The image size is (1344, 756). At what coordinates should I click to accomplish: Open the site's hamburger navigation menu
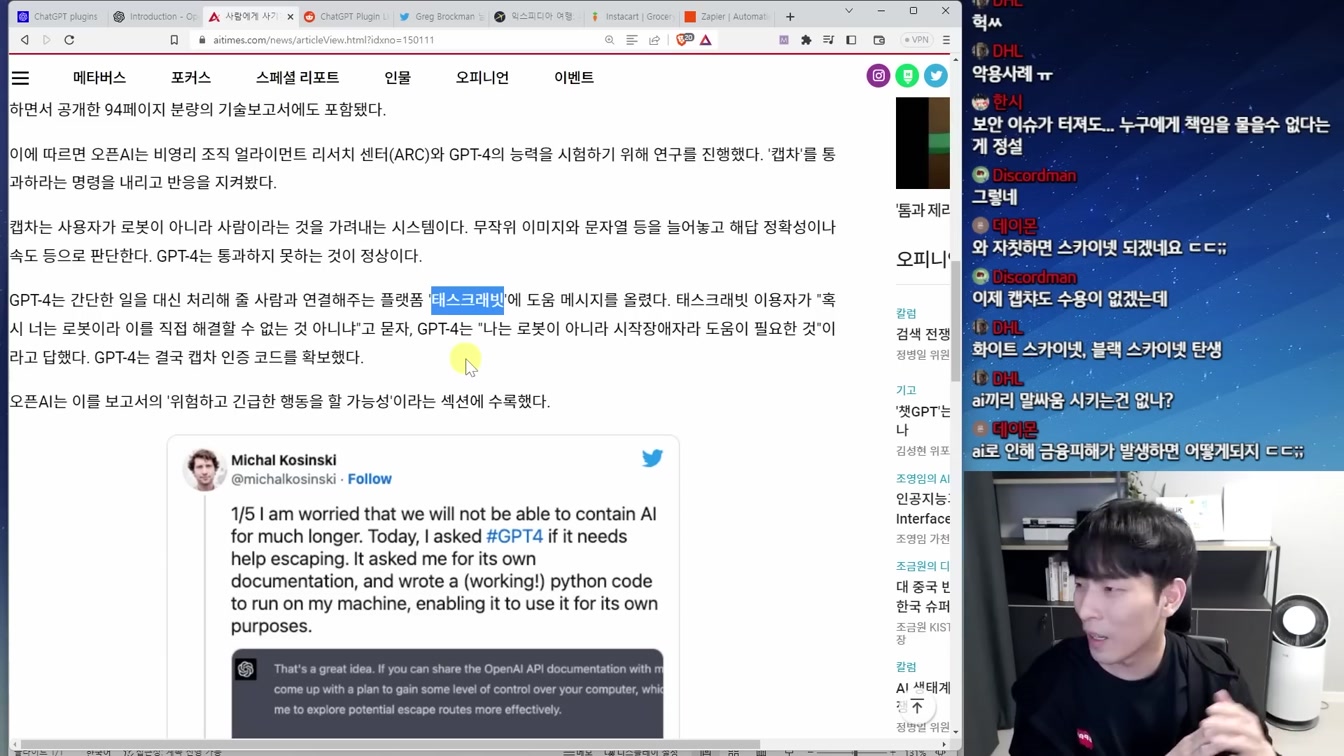coord(20,78)
